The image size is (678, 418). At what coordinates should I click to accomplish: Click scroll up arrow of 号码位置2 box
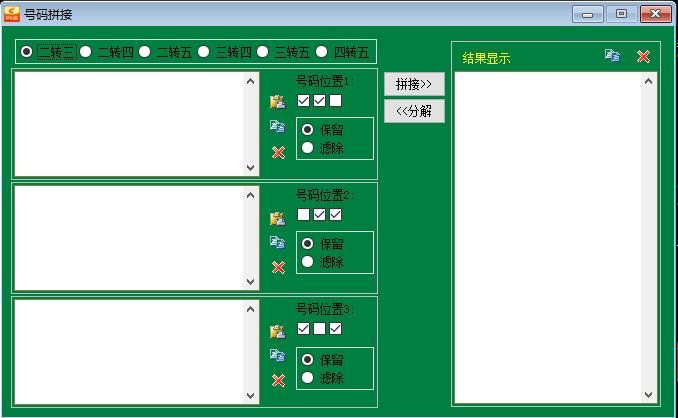click(251, 195)
